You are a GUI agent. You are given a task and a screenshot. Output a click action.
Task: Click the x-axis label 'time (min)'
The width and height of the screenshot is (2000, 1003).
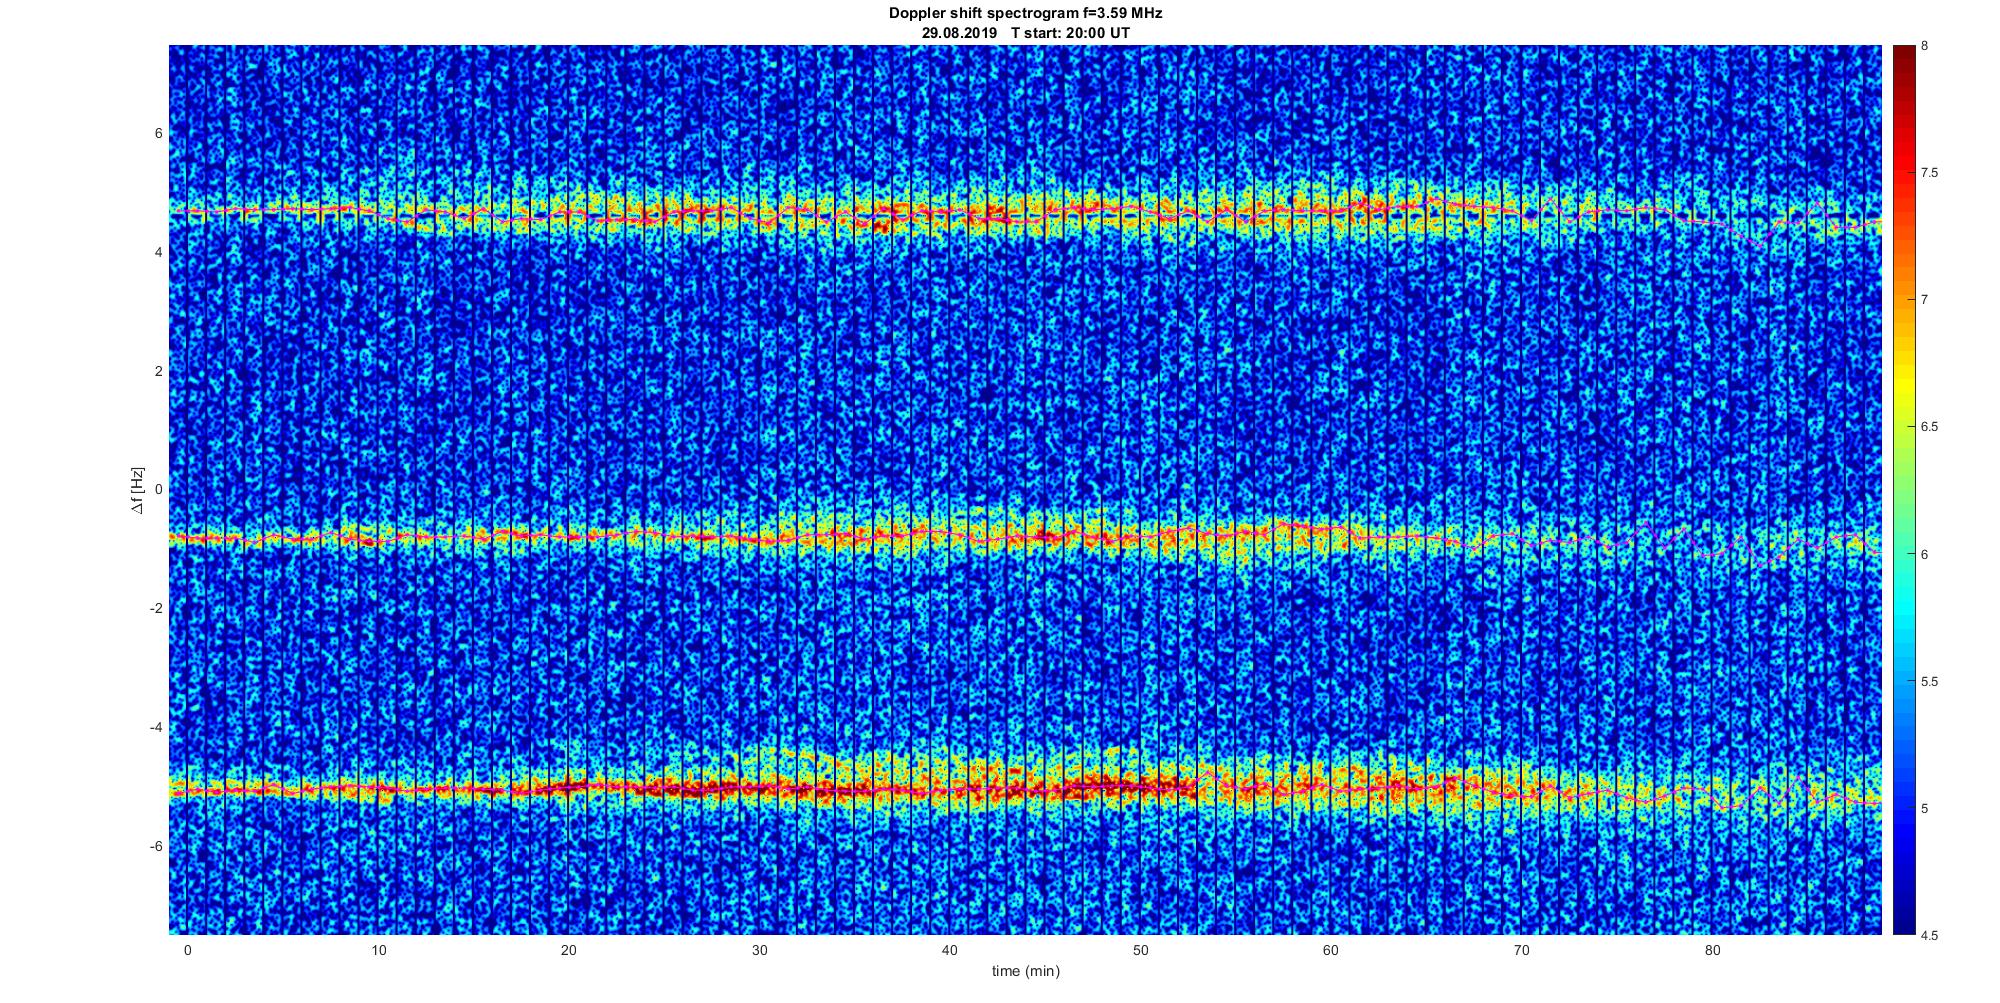[1025, 971]
